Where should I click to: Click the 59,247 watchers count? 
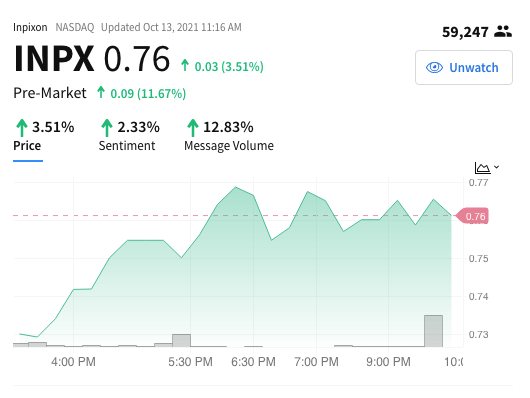[x=465, y=32]
